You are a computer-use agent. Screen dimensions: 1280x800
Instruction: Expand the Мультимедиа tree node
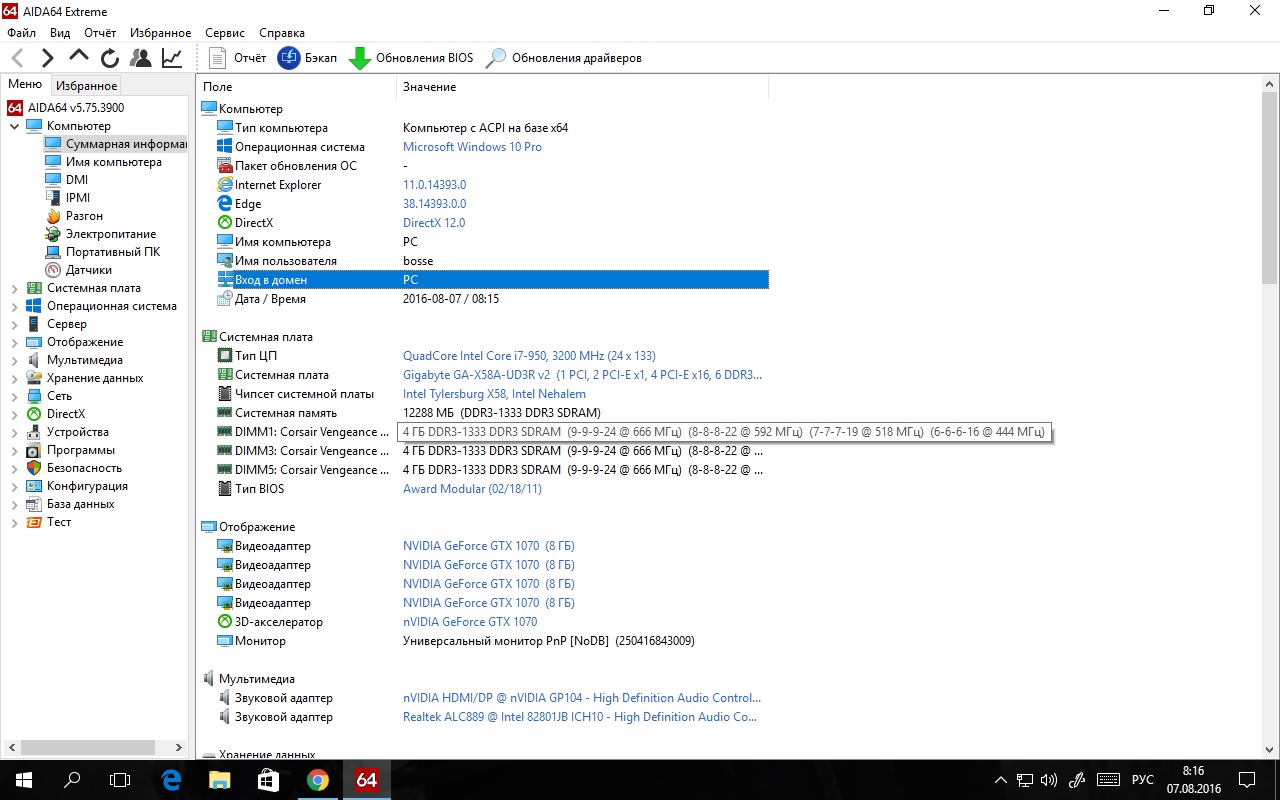(14, 360)
